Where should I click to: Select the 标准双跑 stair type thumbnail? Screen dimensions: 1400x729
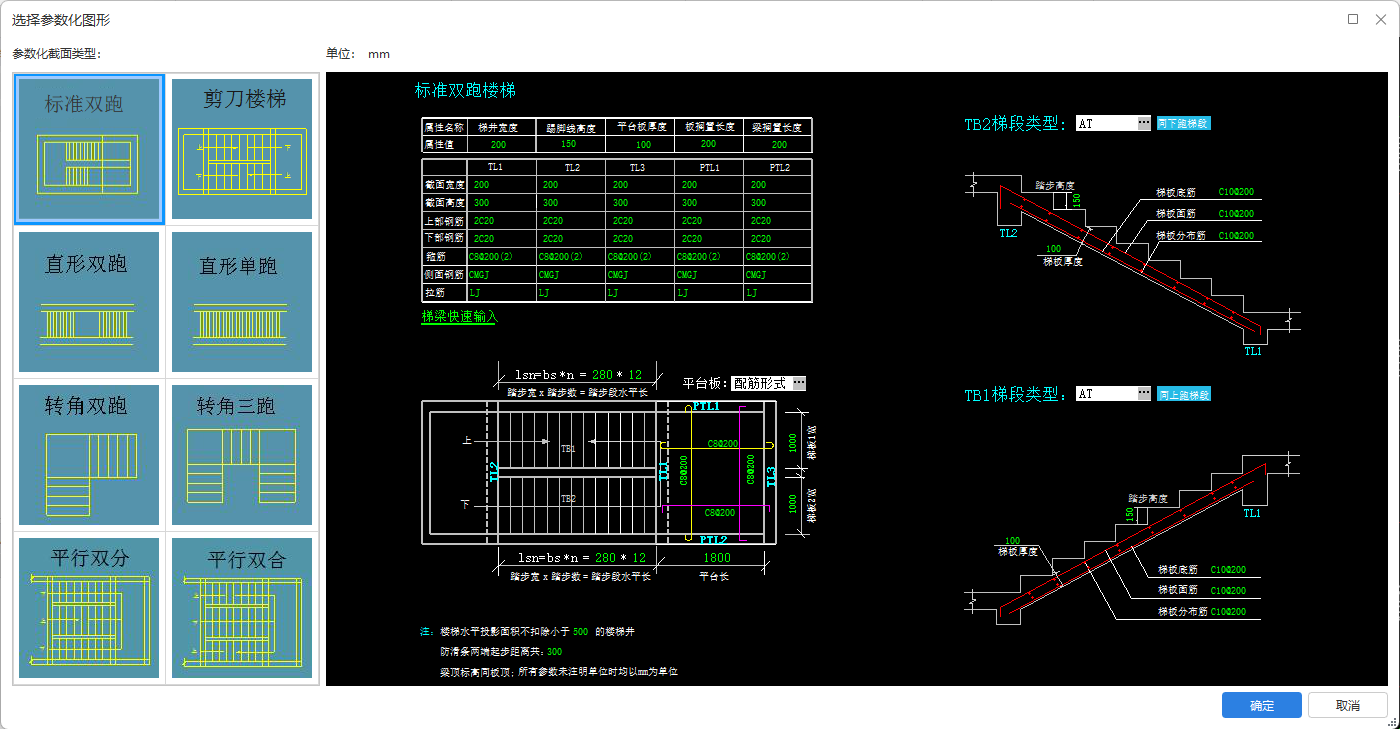coord(88,149)
